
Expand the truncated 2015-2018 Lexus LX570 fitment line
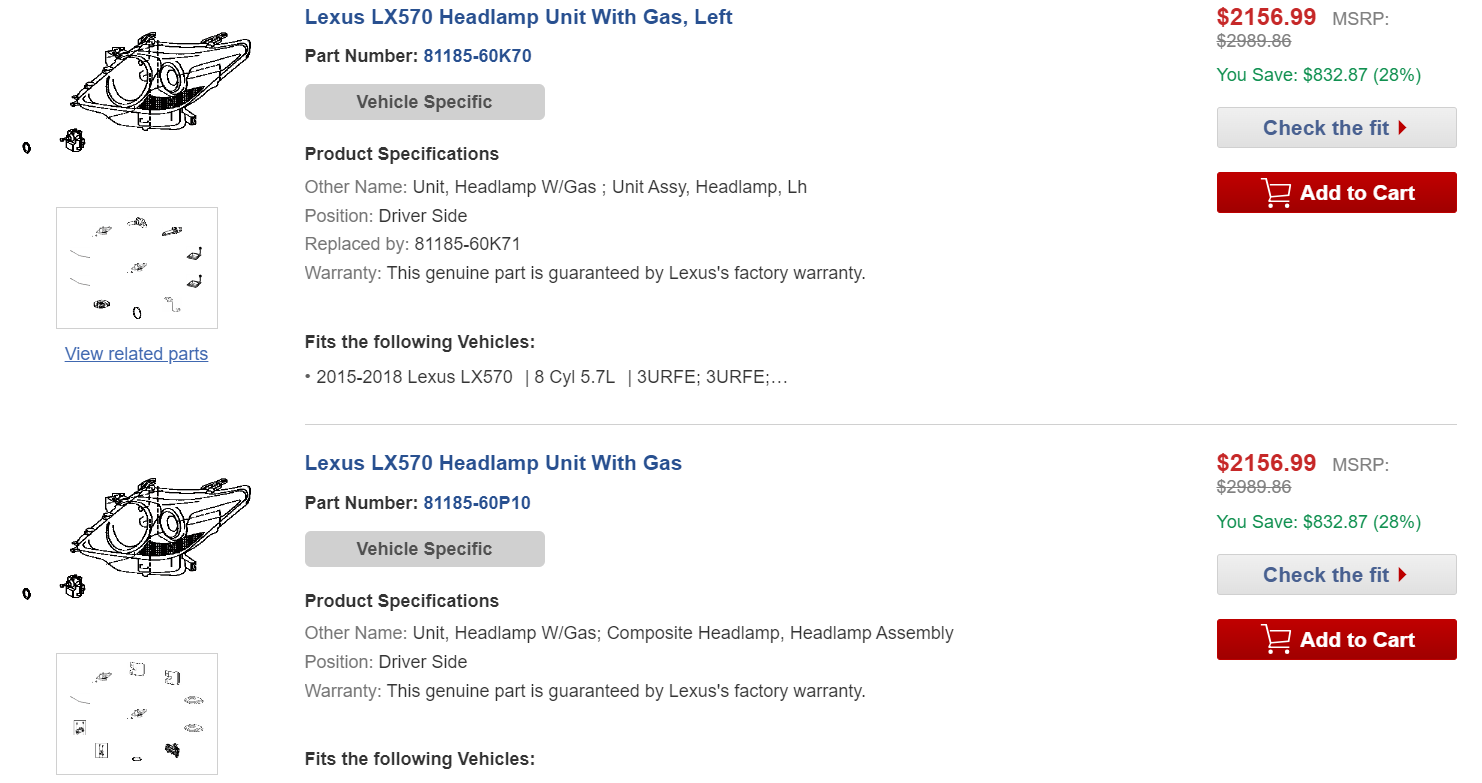[x=779, y=378]
